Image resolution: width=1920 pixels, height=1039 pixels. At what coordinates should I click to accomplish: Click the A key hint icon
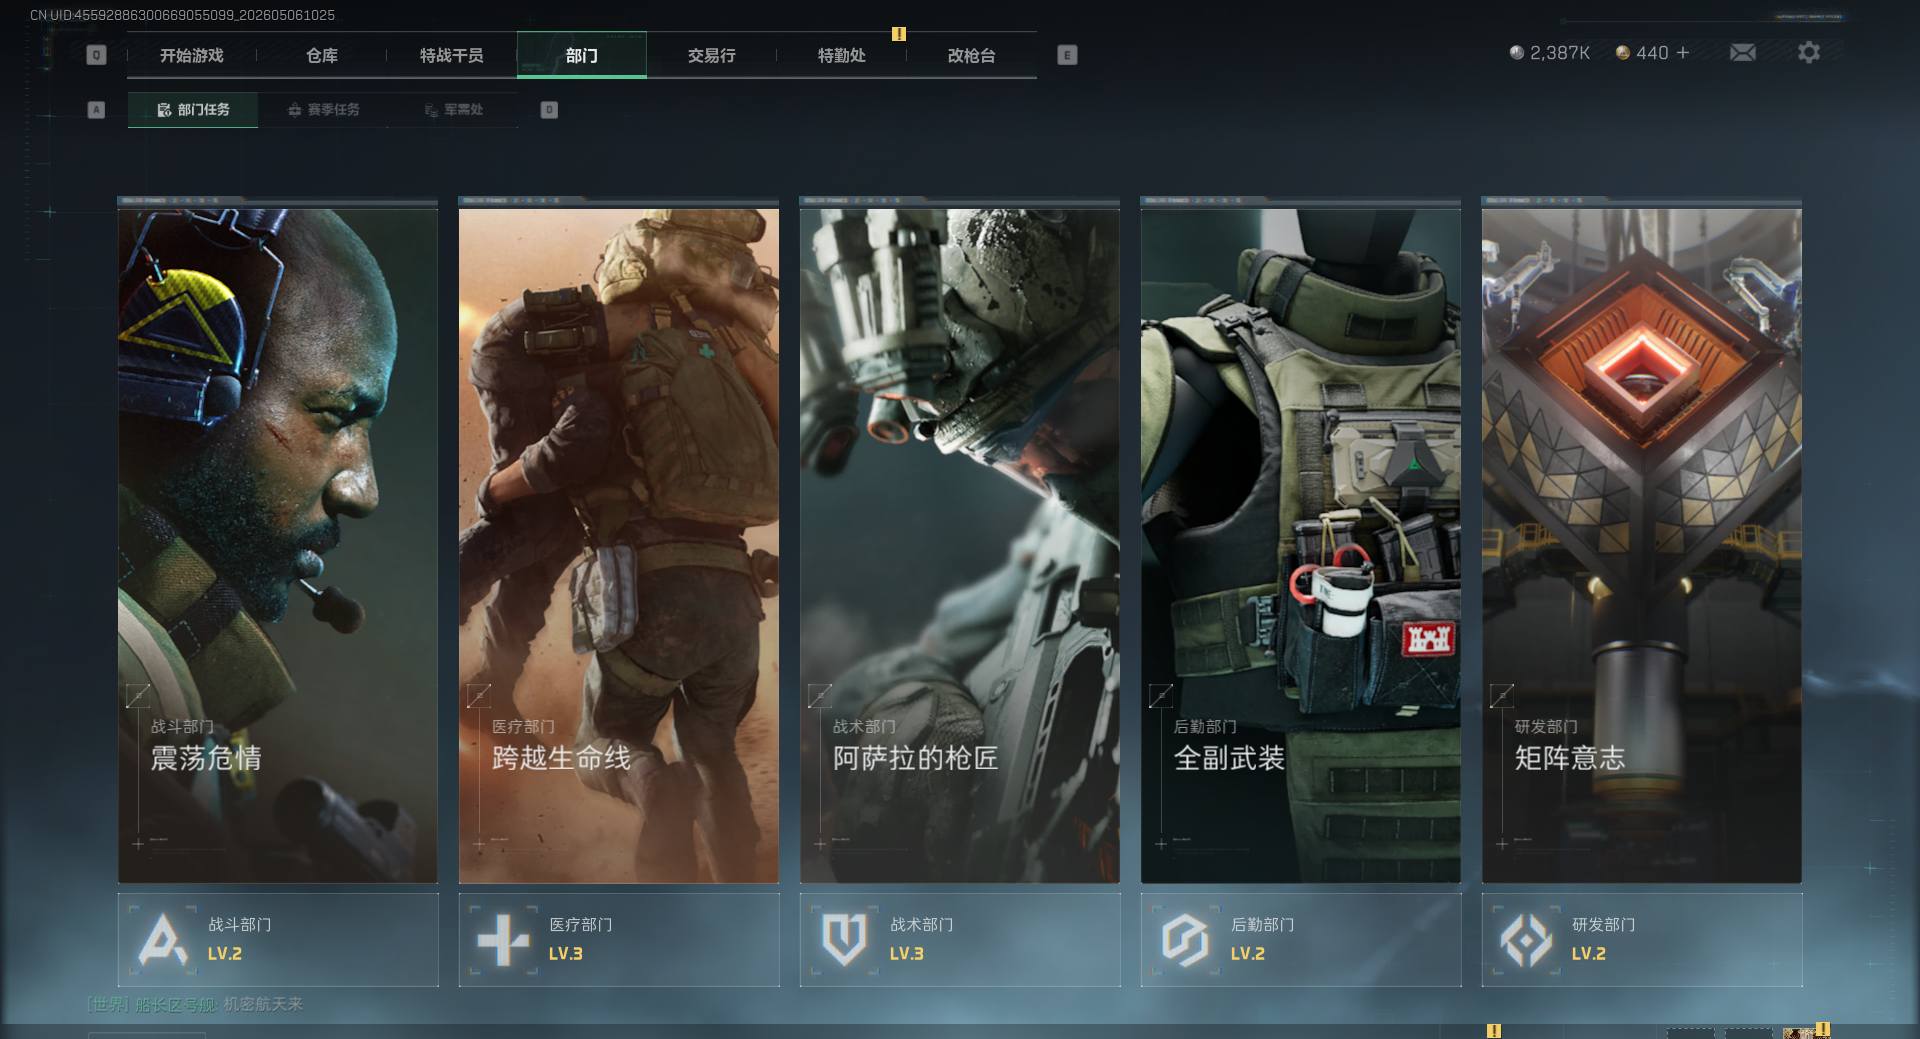(96, 110)
